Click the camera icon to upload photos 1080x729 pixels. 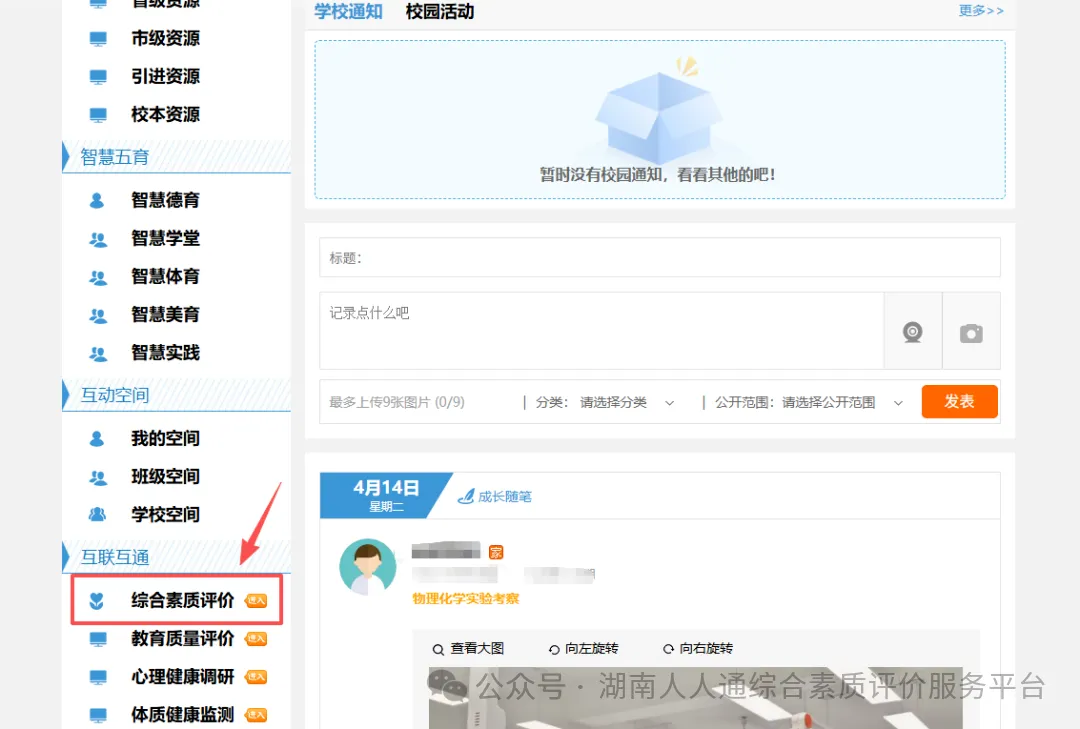tap(971, 331)
